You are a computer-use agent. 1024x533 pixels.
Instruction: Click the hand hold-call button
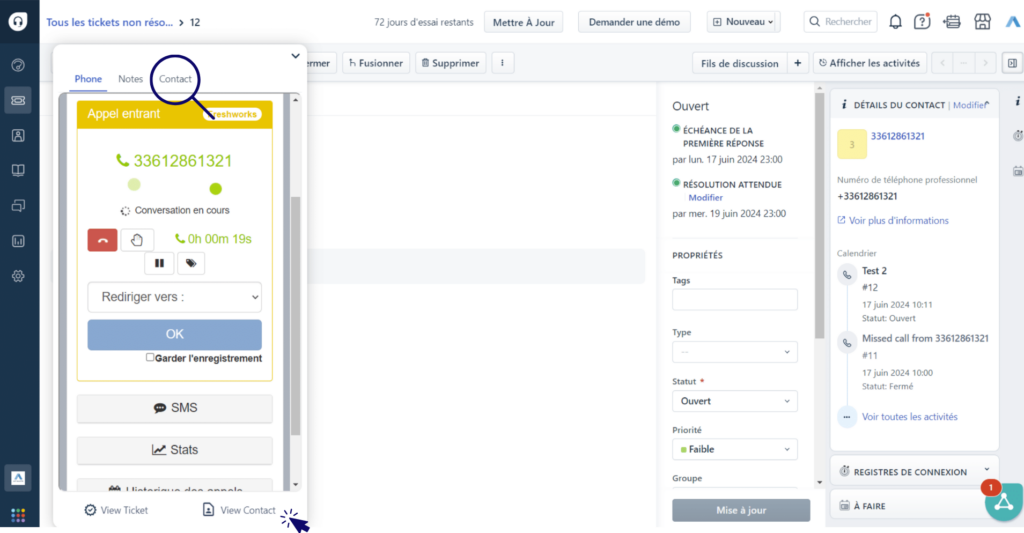(137, 240)
